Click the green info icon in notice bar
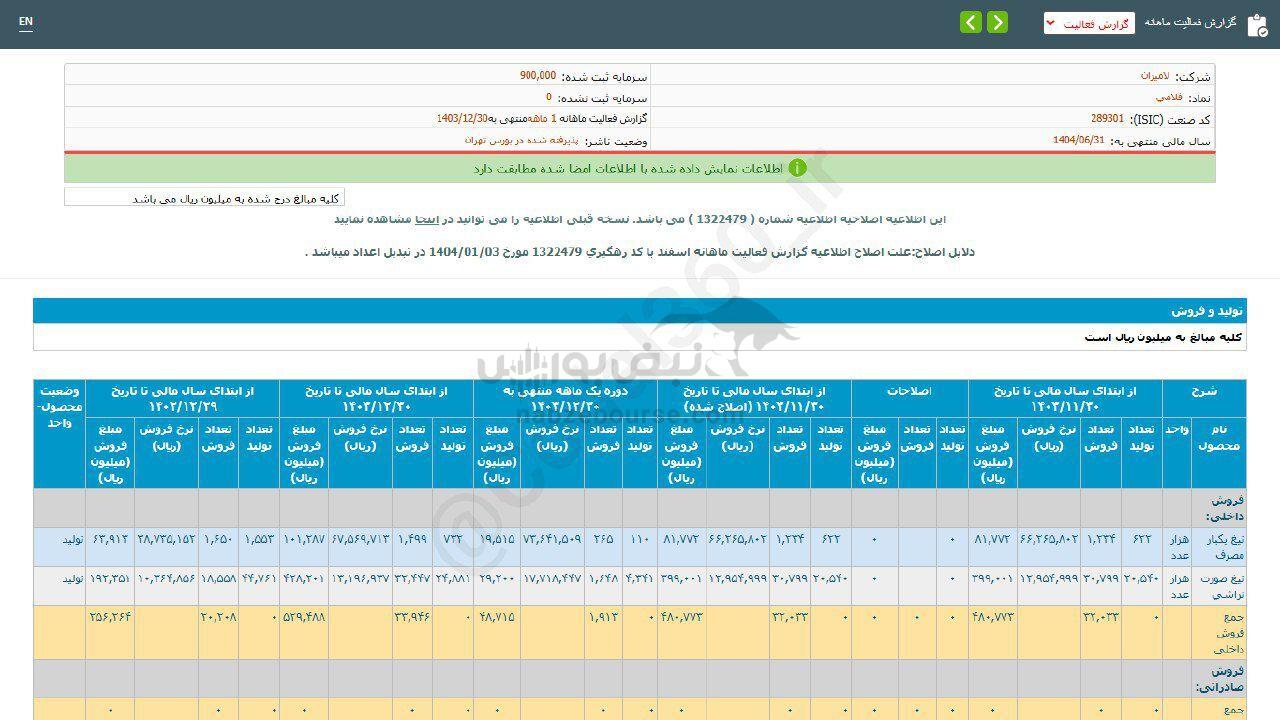This screenshot has width=1280, height=720. coord(797,168)
